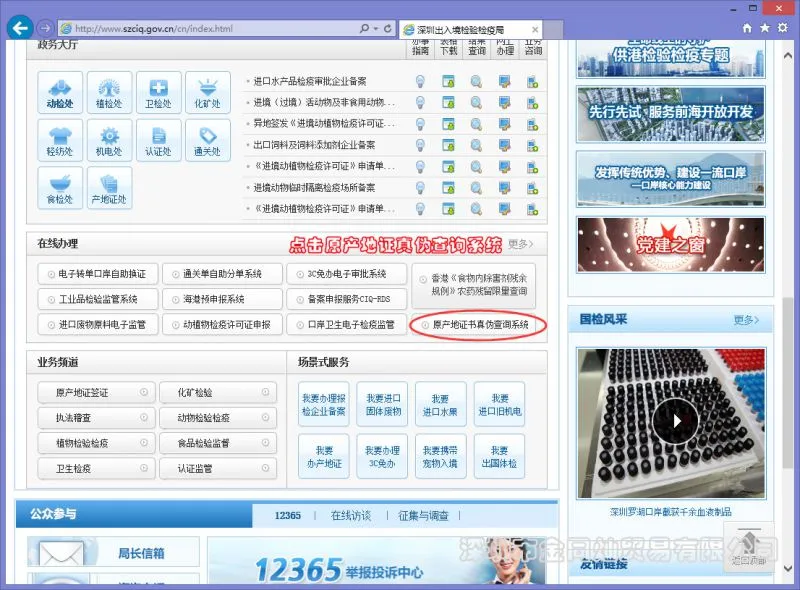Screen dimensions: 800x590
Task: Click the 轻纺处 shirt icon
Action: 60,140
